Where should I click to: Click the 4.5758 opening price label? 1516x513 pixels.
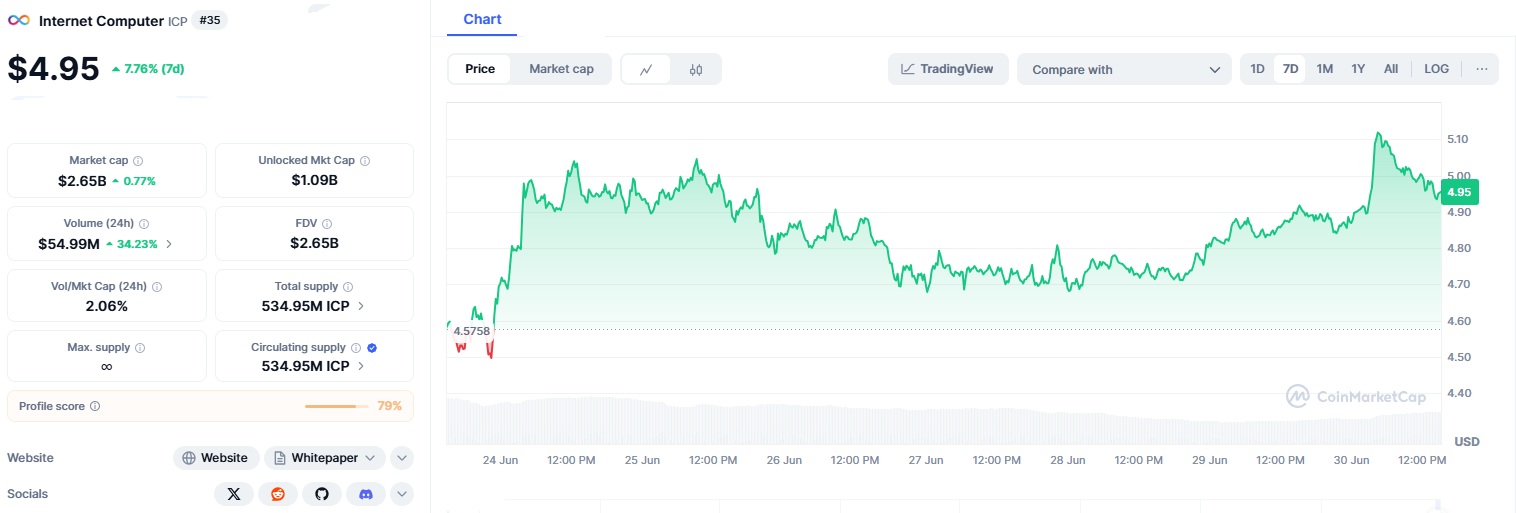click(x=471, y=330)
